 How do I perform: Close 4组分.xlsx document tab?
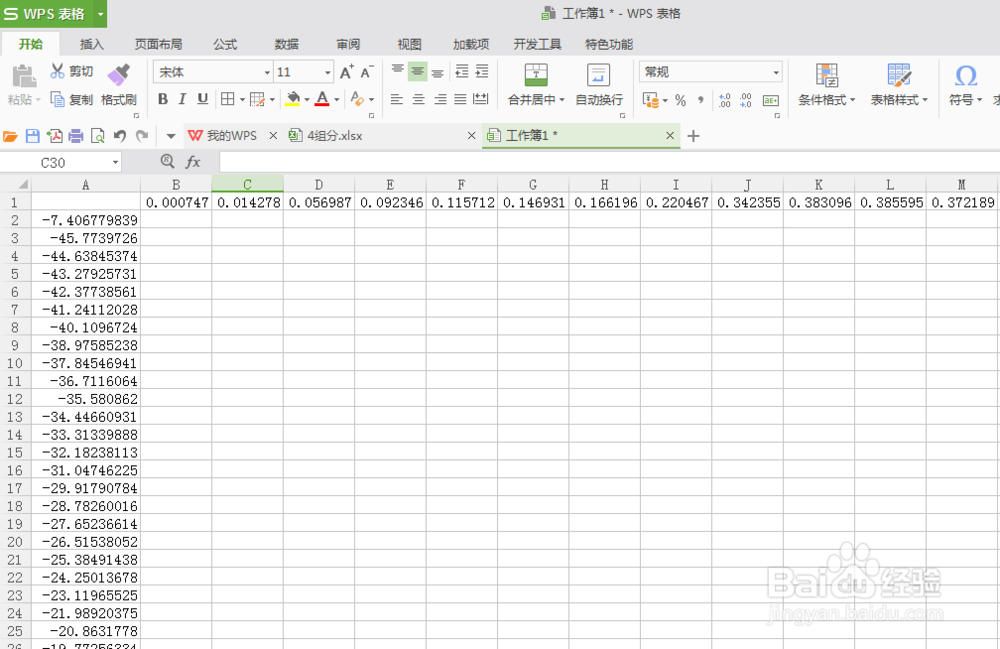pos(471,136)
